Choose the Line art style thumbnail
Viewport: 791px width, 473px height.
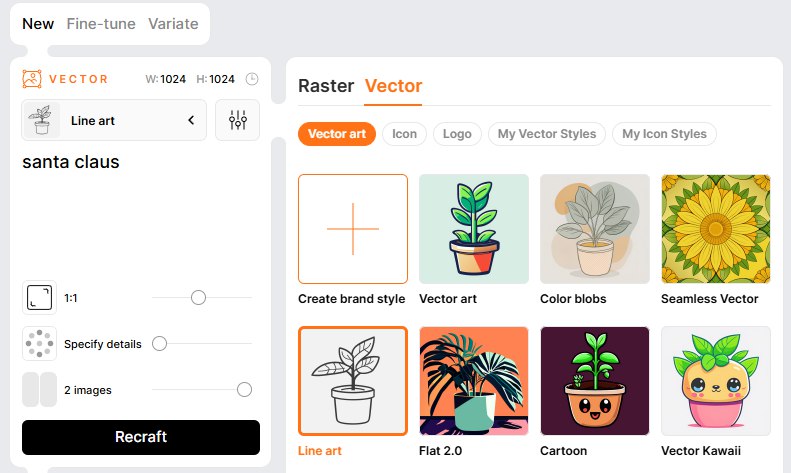tap(353, 381)
